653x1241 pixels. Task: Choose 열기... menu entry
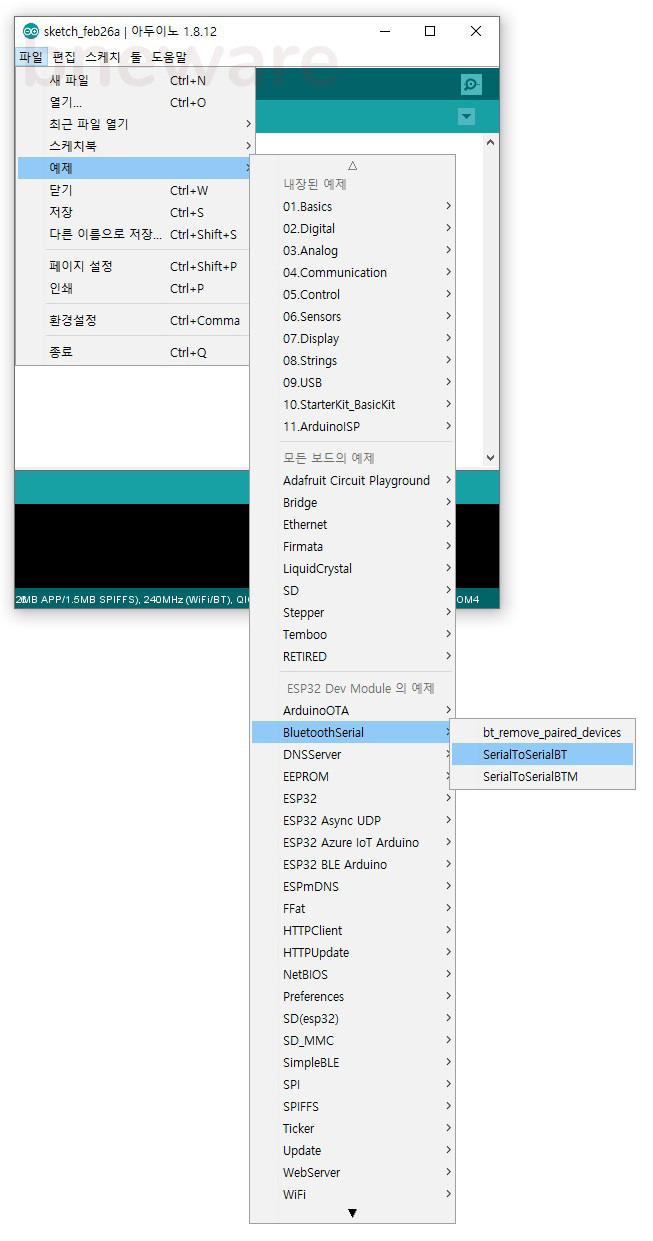[x=134, y=102]
